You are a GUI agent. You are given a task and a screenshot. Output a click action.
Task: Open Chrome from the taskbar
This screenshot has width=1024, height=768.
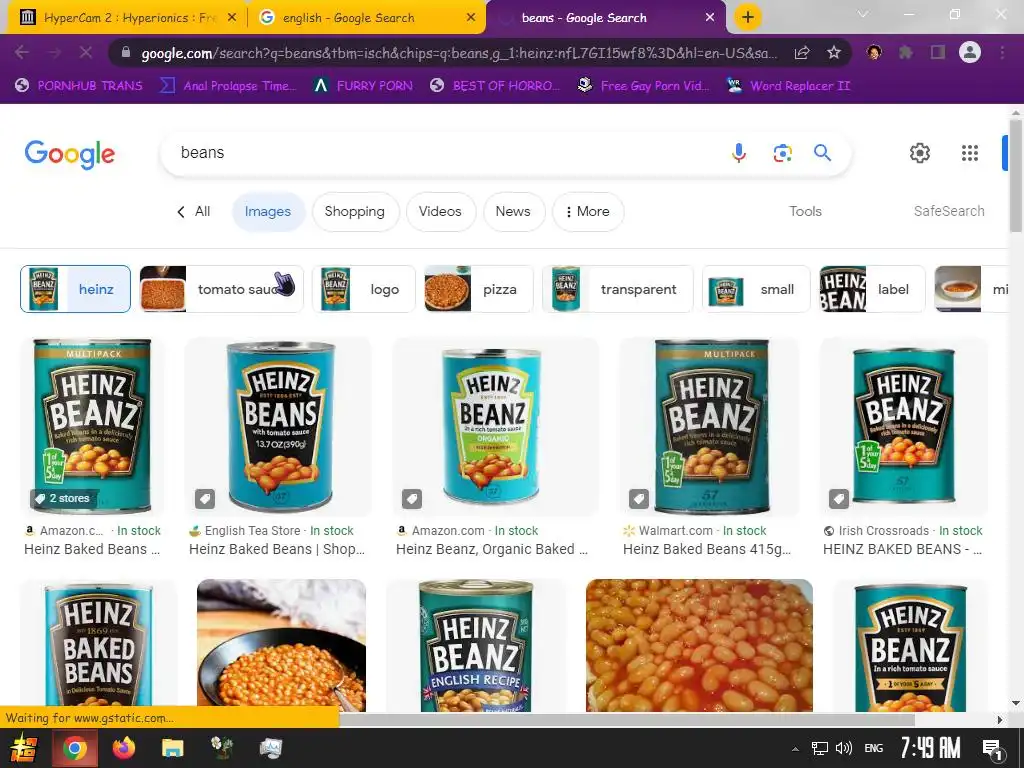coord(74,748)
